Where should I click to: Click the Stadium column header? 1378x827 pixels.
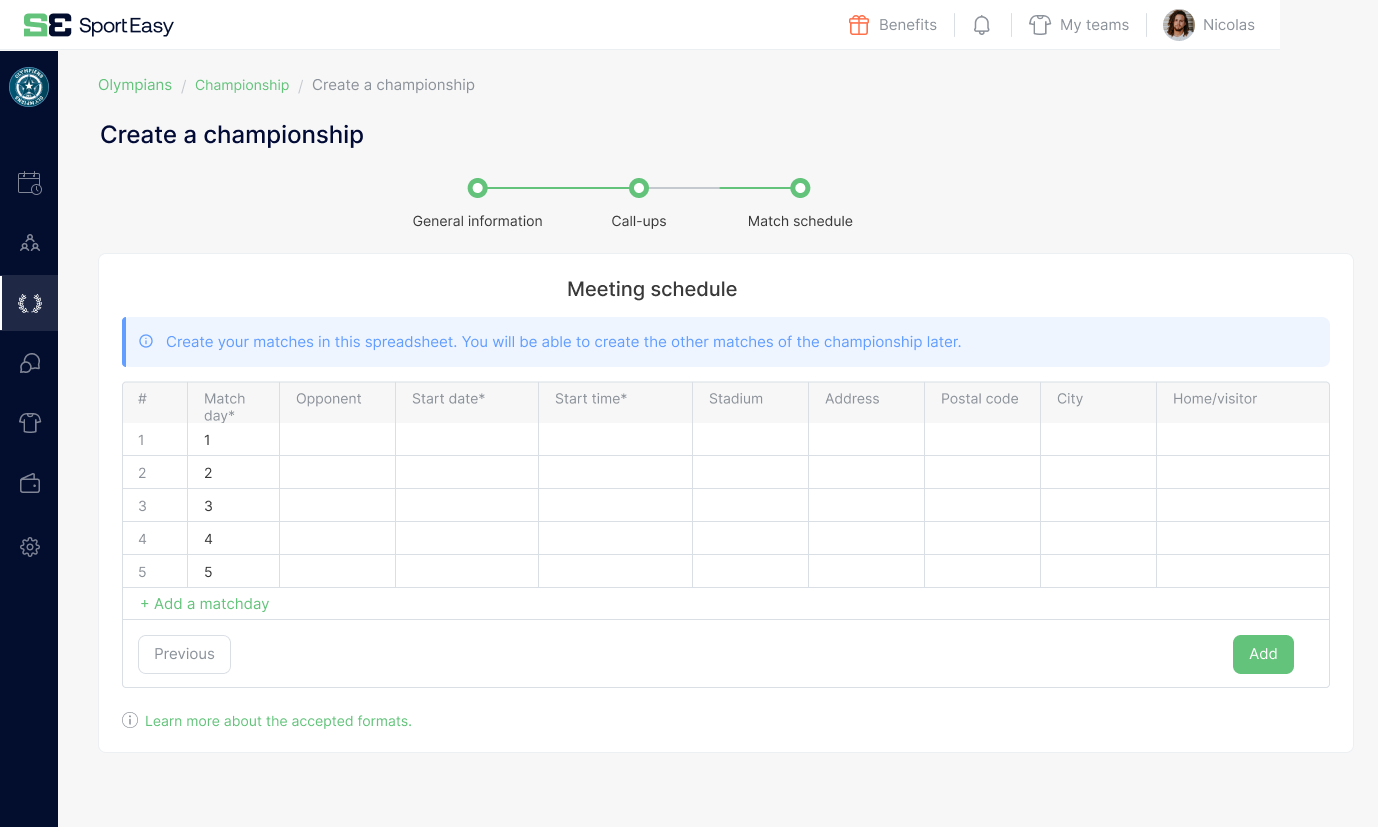[750, 403]
